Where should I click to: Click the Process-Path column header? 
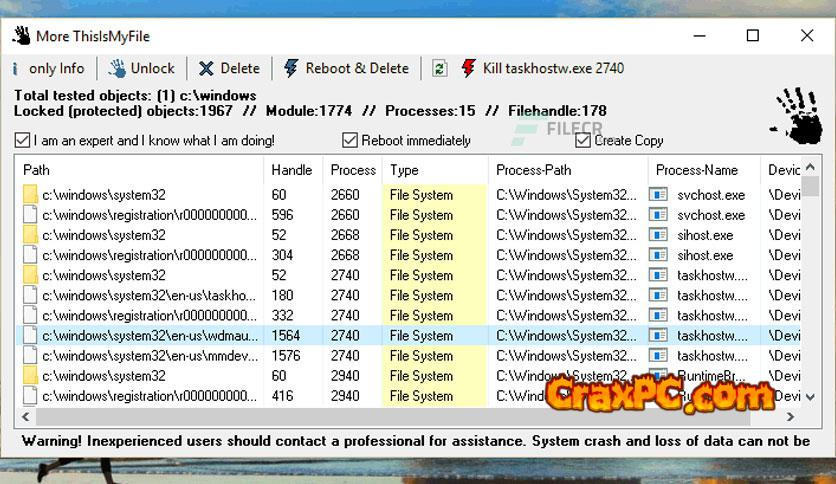566,170
